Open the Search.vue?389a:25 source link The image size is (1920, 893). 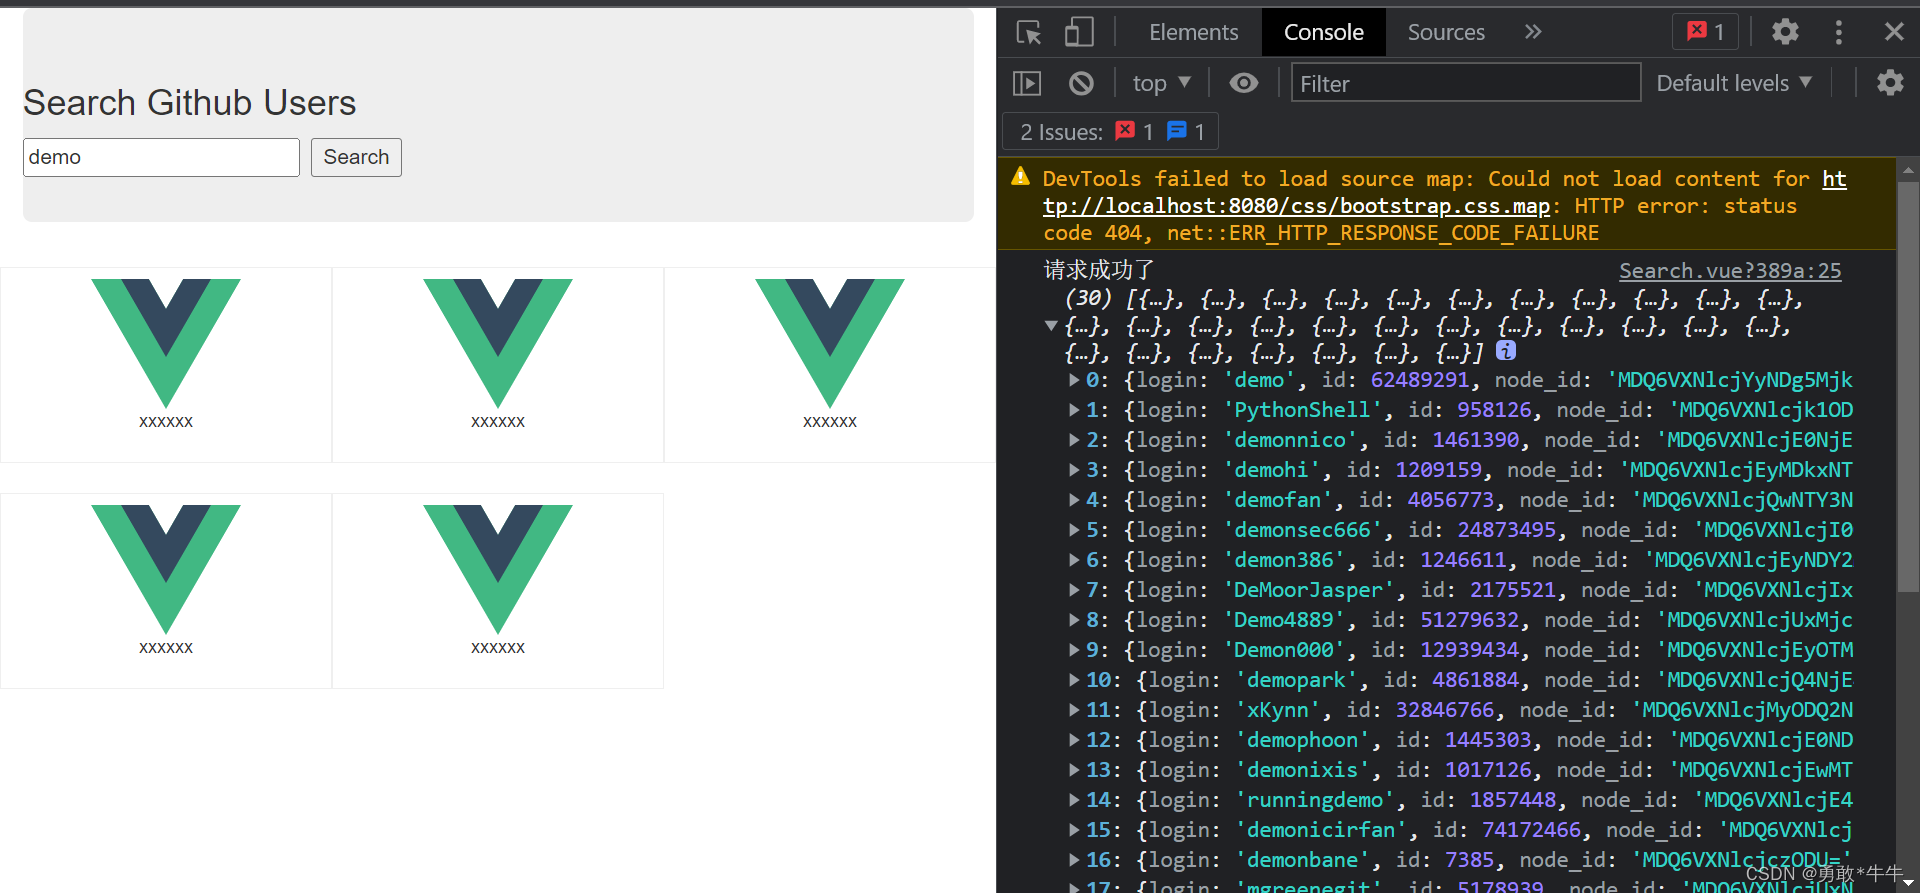tap(1730, 271)
